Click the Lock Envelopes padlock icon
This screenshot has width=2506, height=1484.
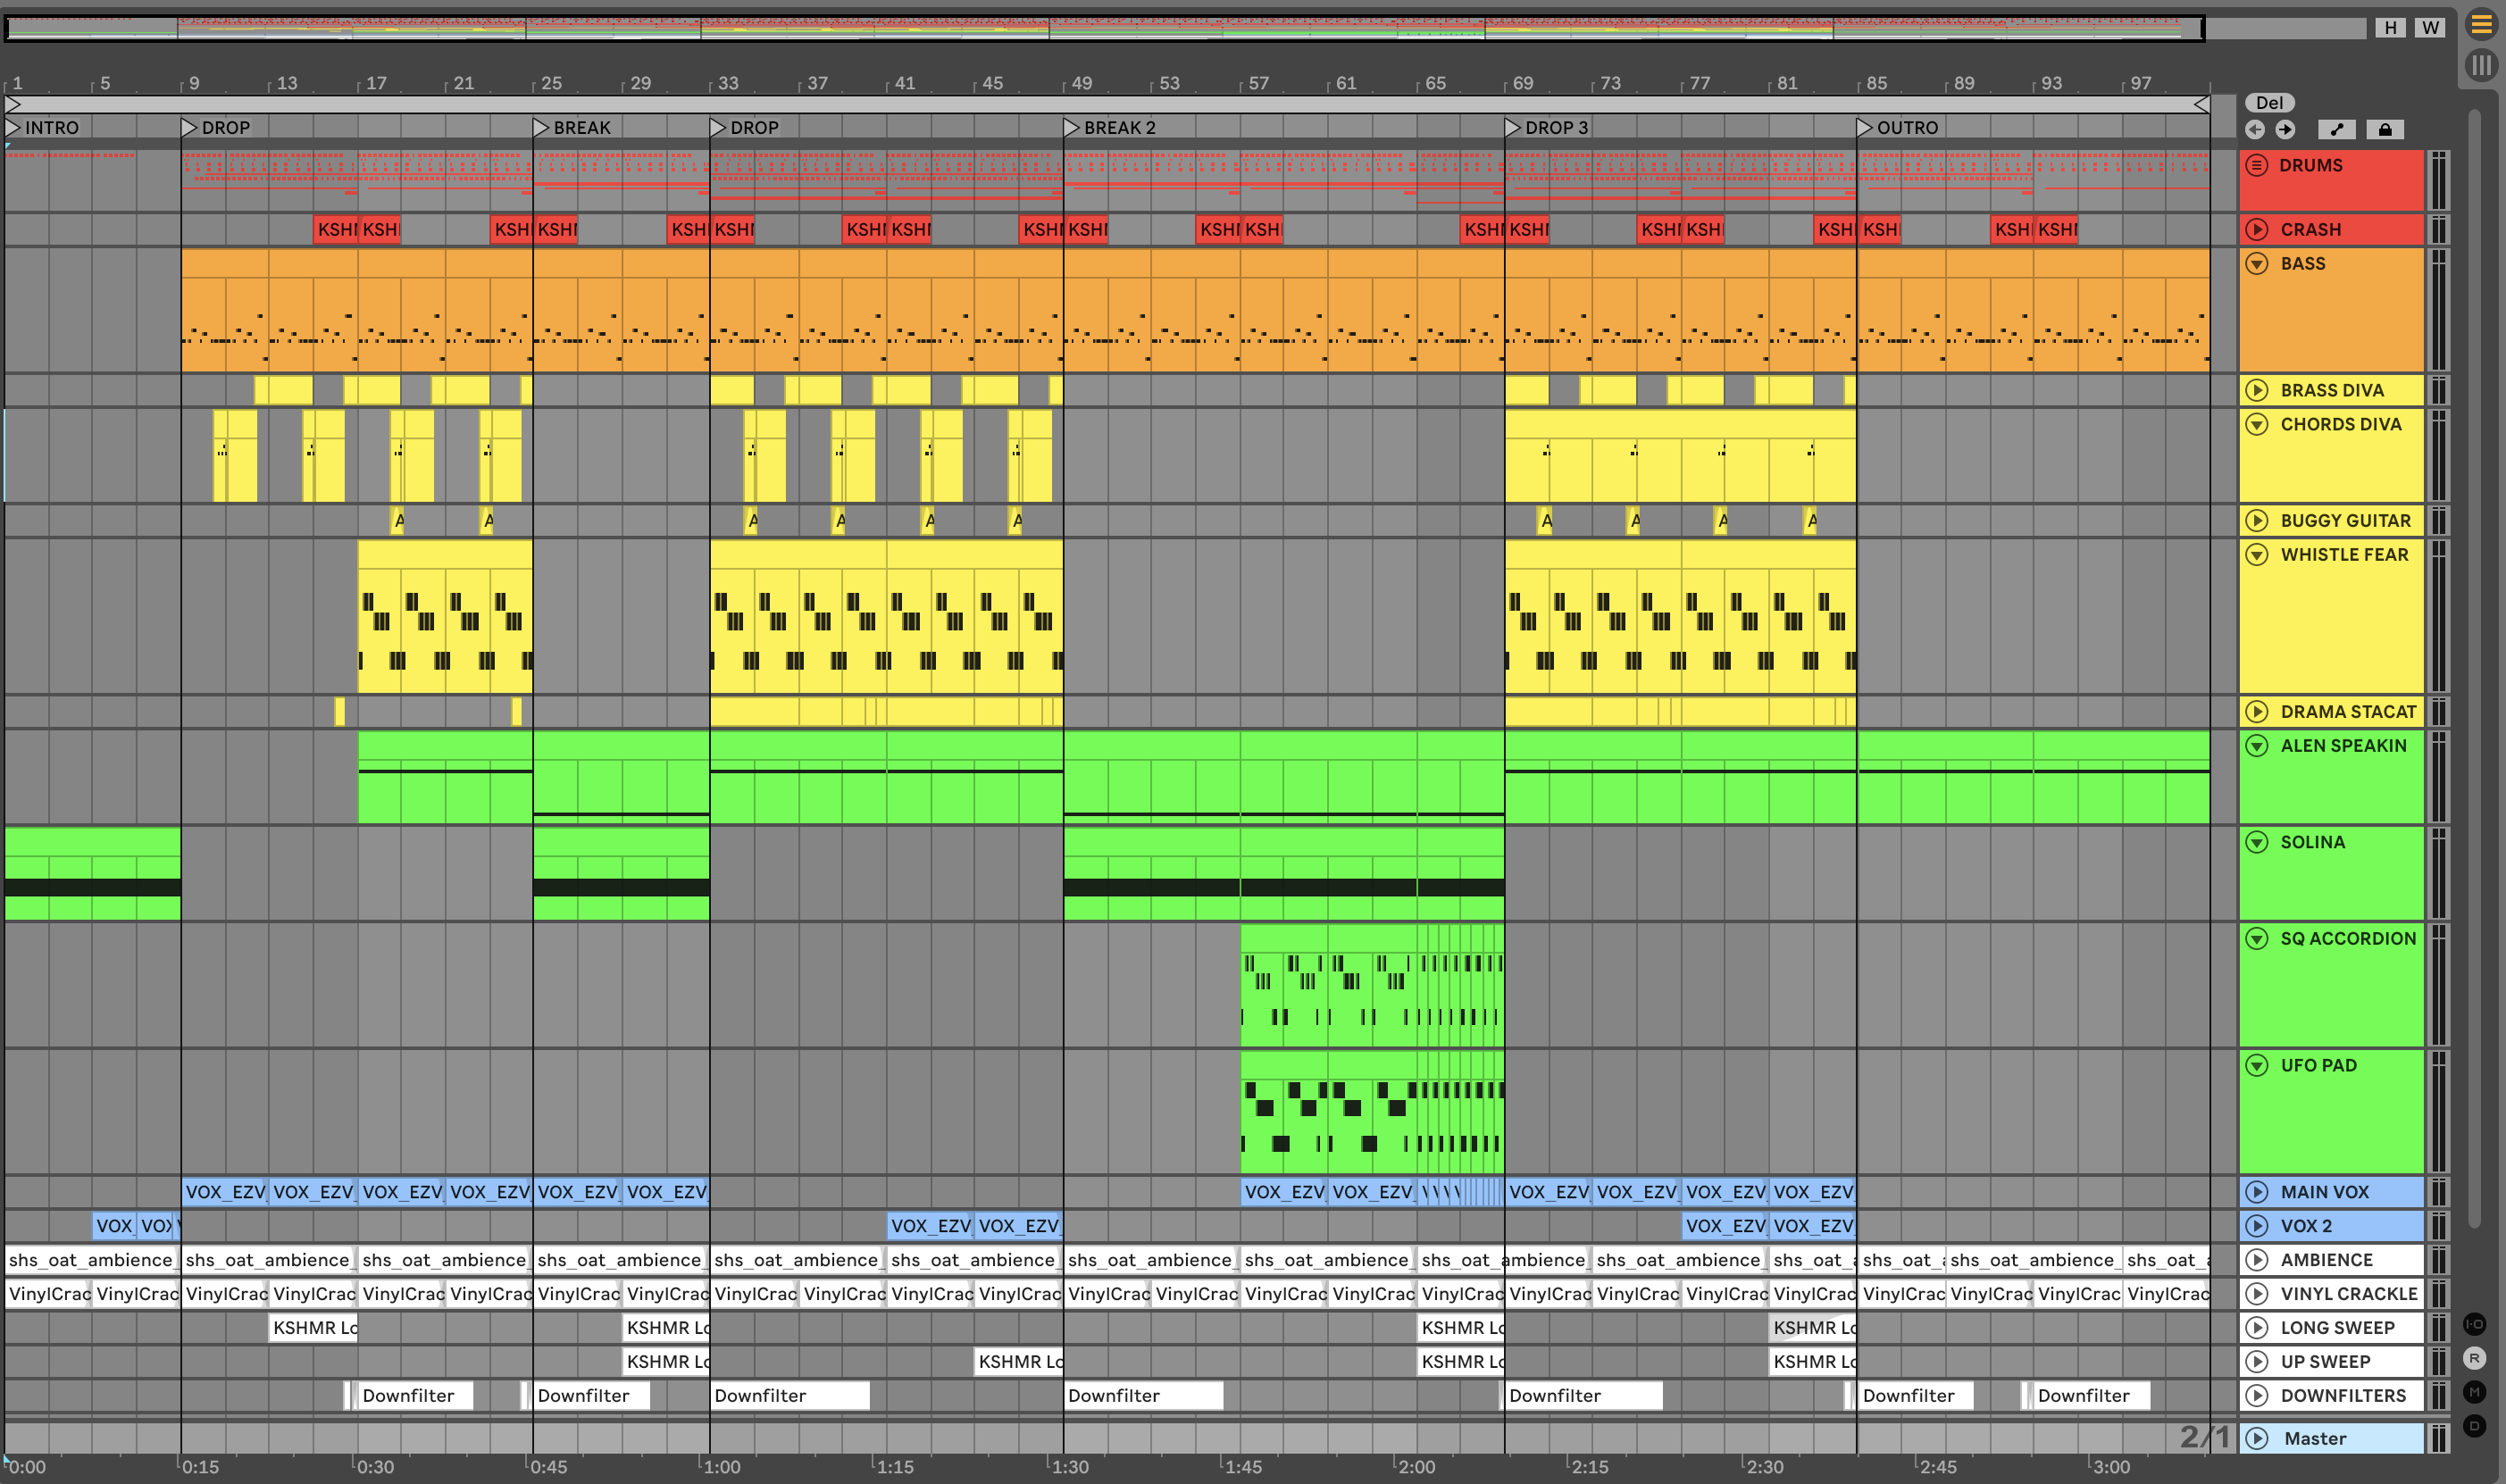[2385, 129]
